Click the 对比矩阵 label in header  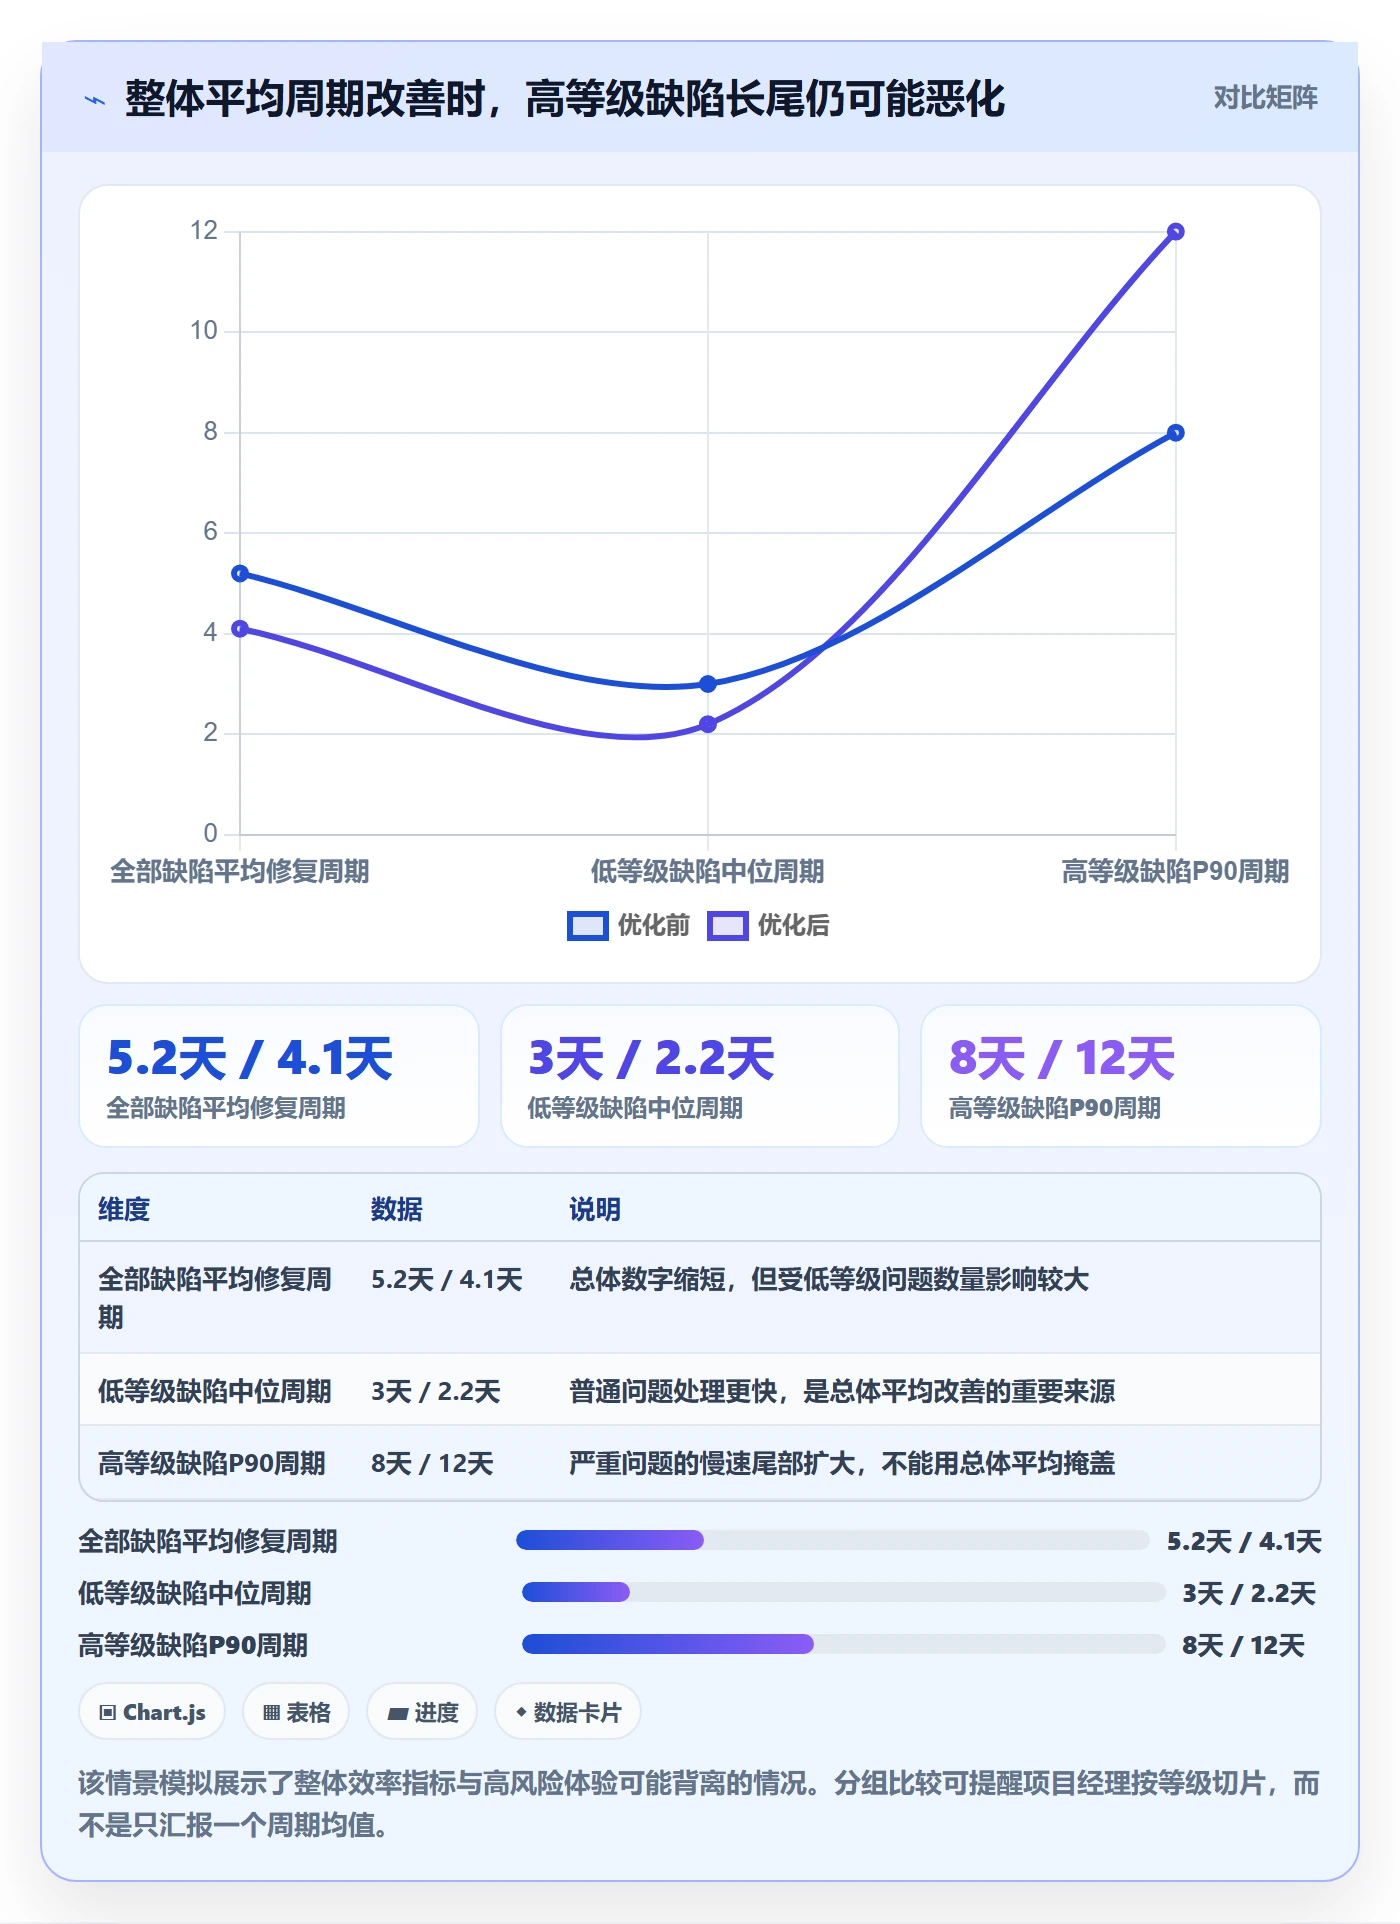pyautogui.click(x=1265, y=98)
